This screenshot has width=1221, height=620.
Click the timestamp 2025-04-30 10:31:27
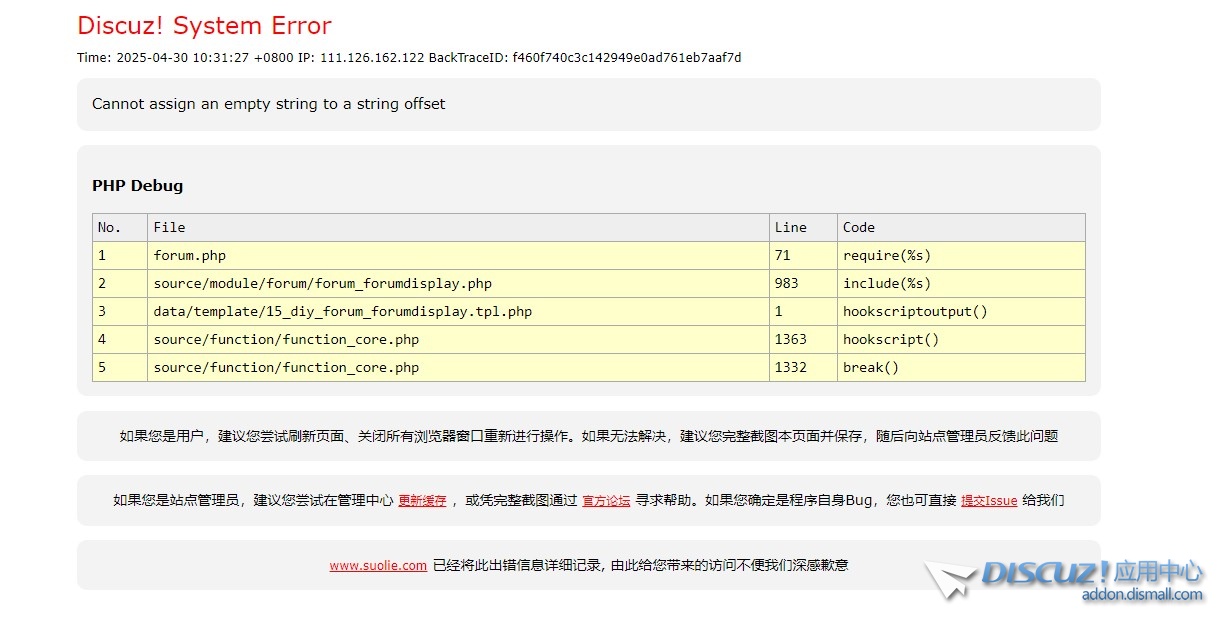(183, 58)
